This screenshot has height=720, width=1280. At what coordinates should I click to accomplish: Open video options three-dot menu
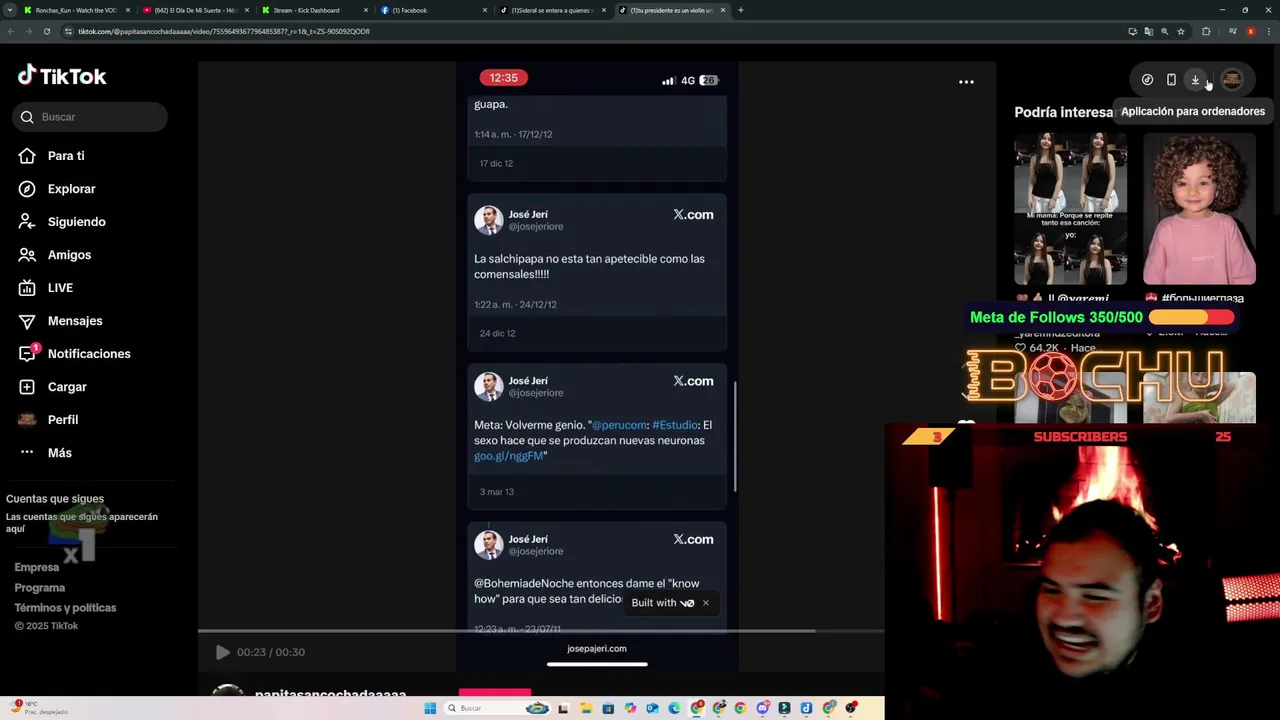coord(966,82)
